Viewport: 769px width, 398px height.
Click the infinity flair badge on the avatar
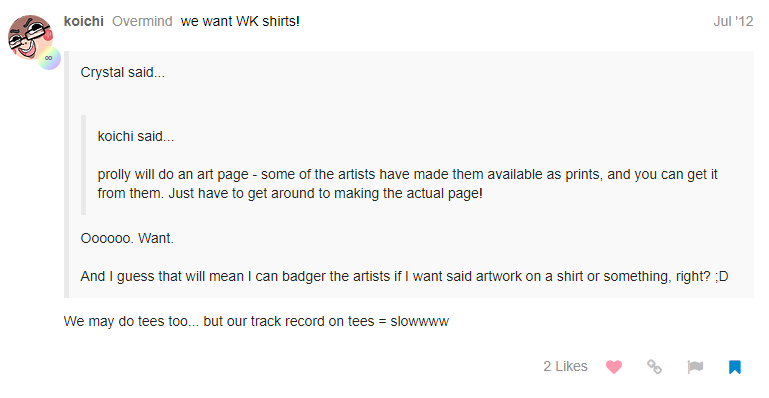(x=49, y=58)
